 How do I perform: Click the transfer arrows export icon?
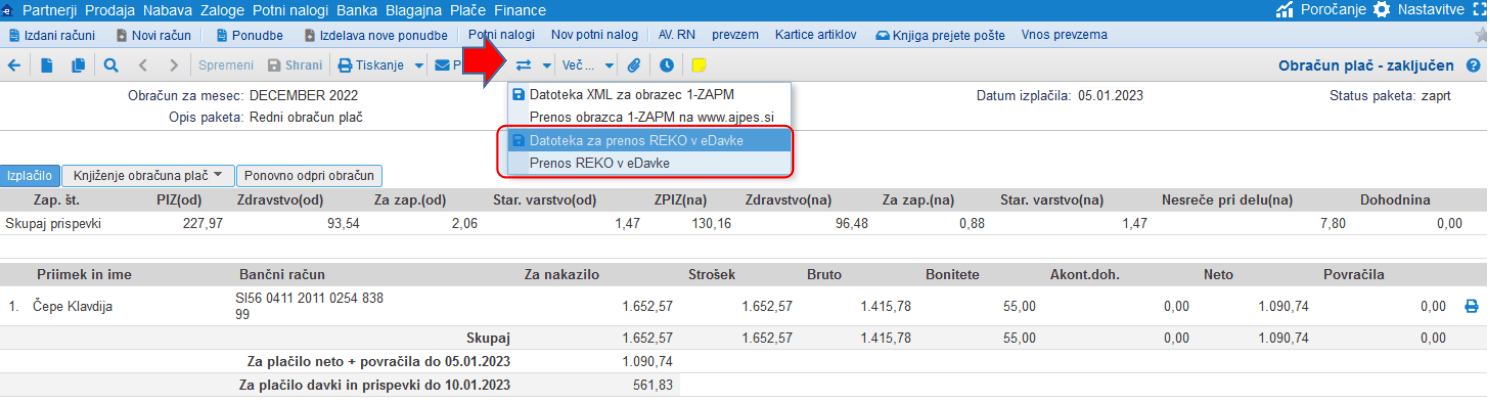point(524,66)
